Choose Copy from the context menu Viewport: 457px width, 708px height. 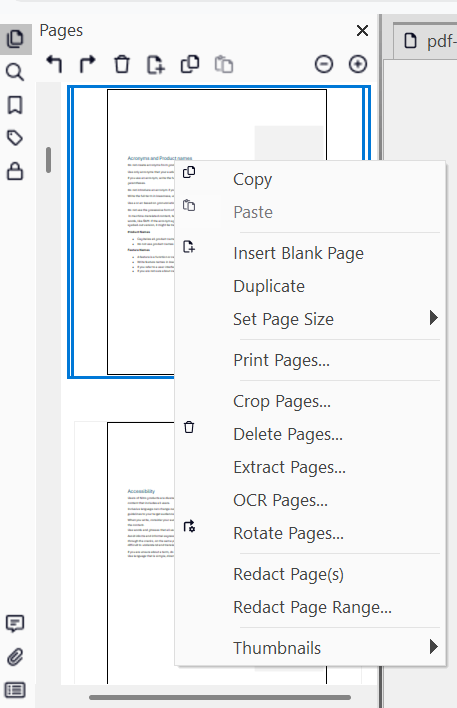[x=310, y=179]
